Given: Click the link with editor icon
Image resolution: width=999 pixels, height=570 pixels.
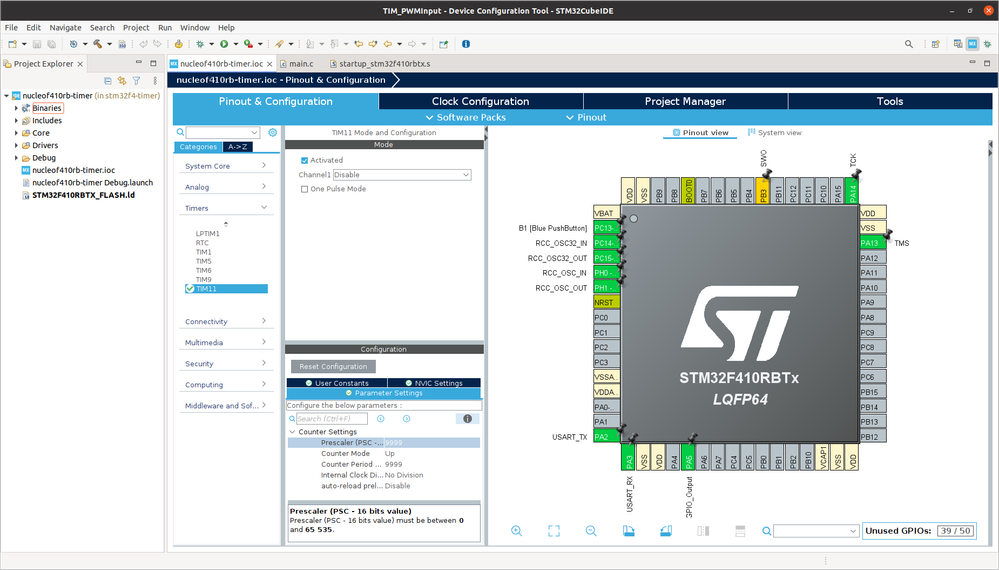Looking at the screenshot, I should [122, 81].
